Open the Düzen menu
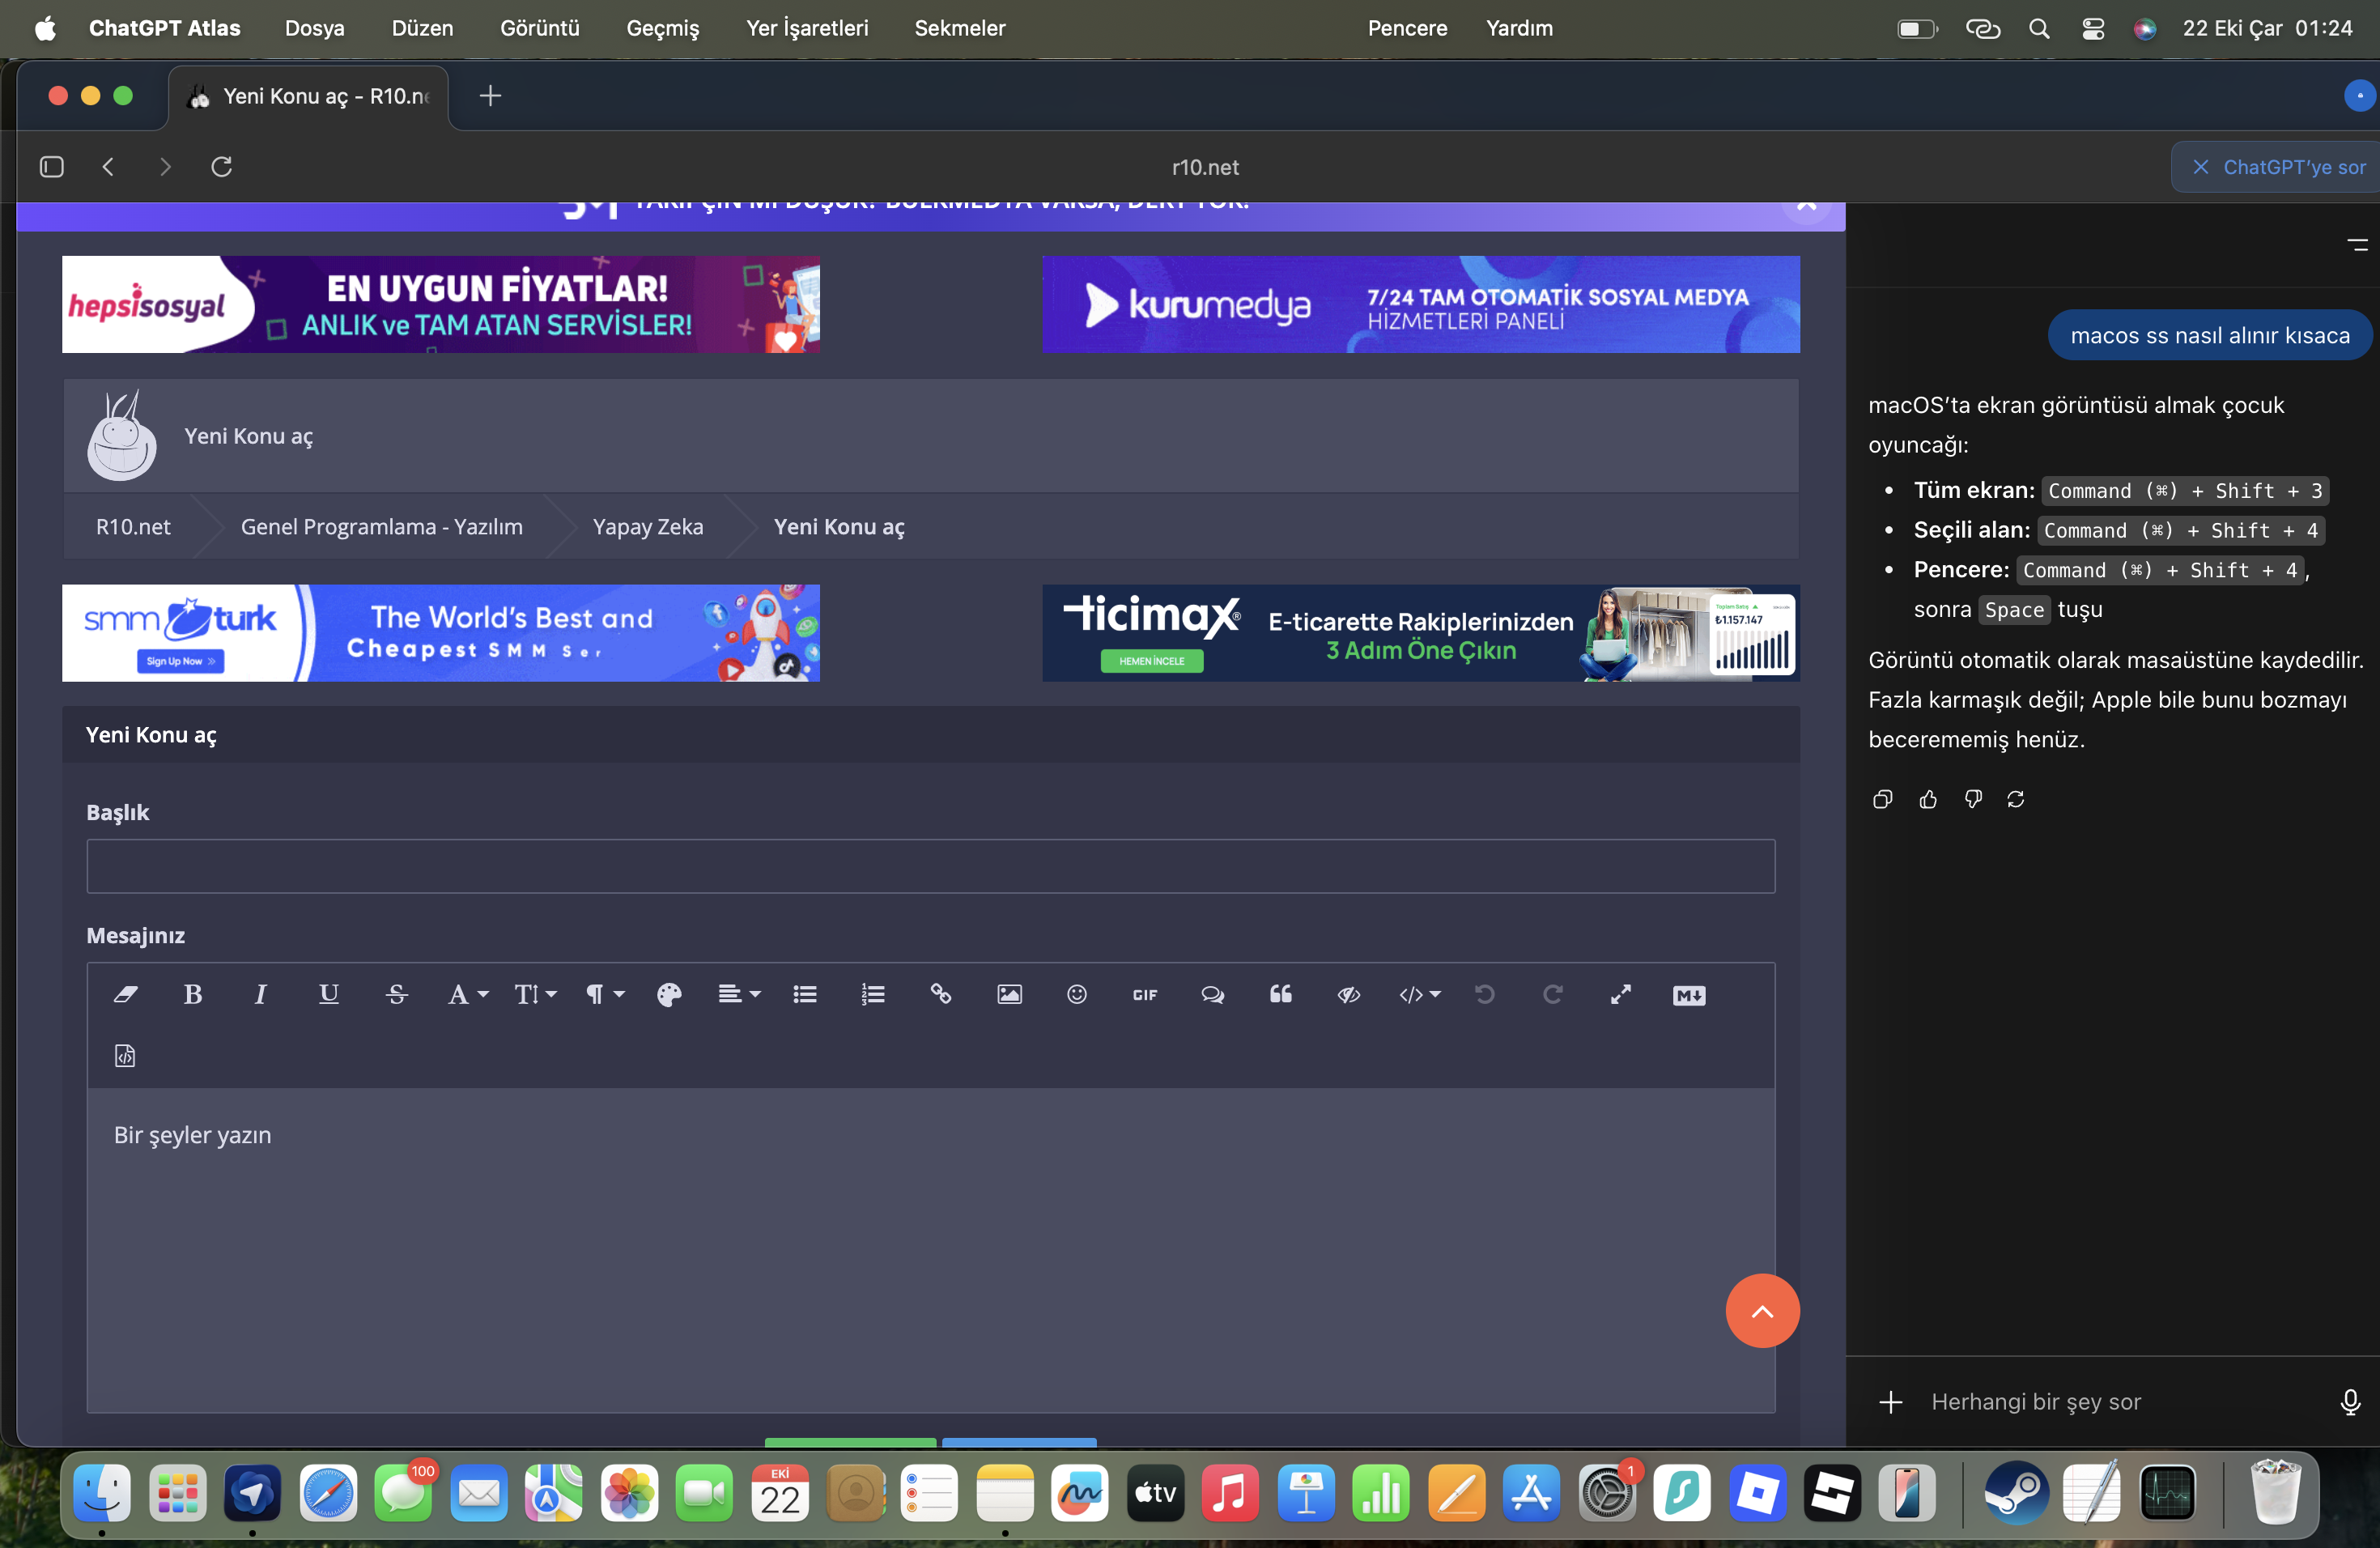Screen dimensions: 2380x1548 pos(422,28)
